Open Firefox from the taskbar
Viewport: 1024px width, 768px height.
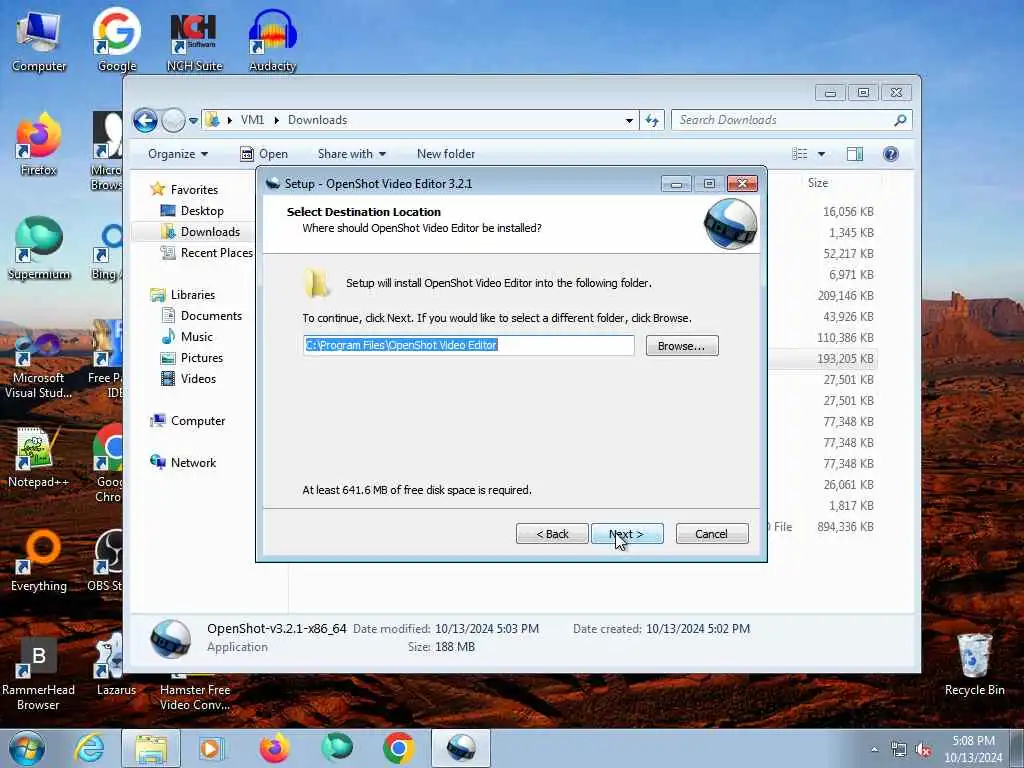point(274,748)
